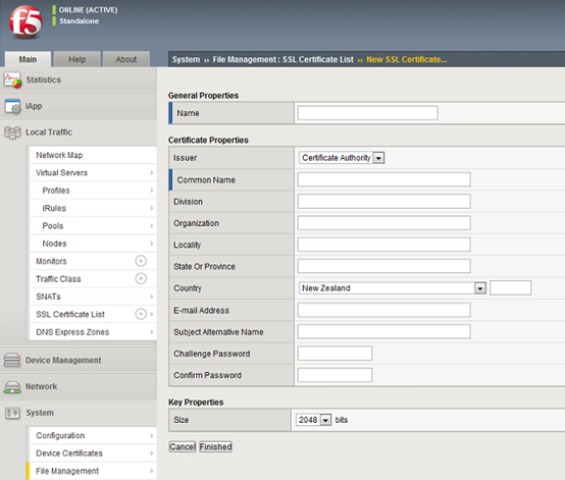Expand the Virtual Servers submenu arrow
Viewport: 565px width, 480px height.
pyautogui.click(x=152, y=173)
